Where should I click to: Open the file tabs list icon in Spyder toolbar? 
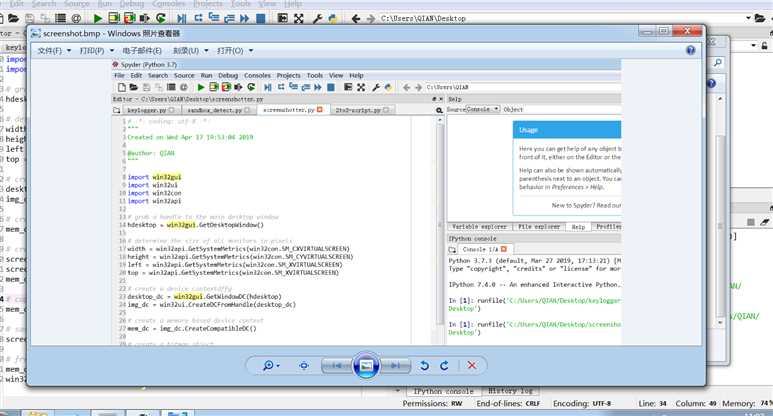(60, 18)
